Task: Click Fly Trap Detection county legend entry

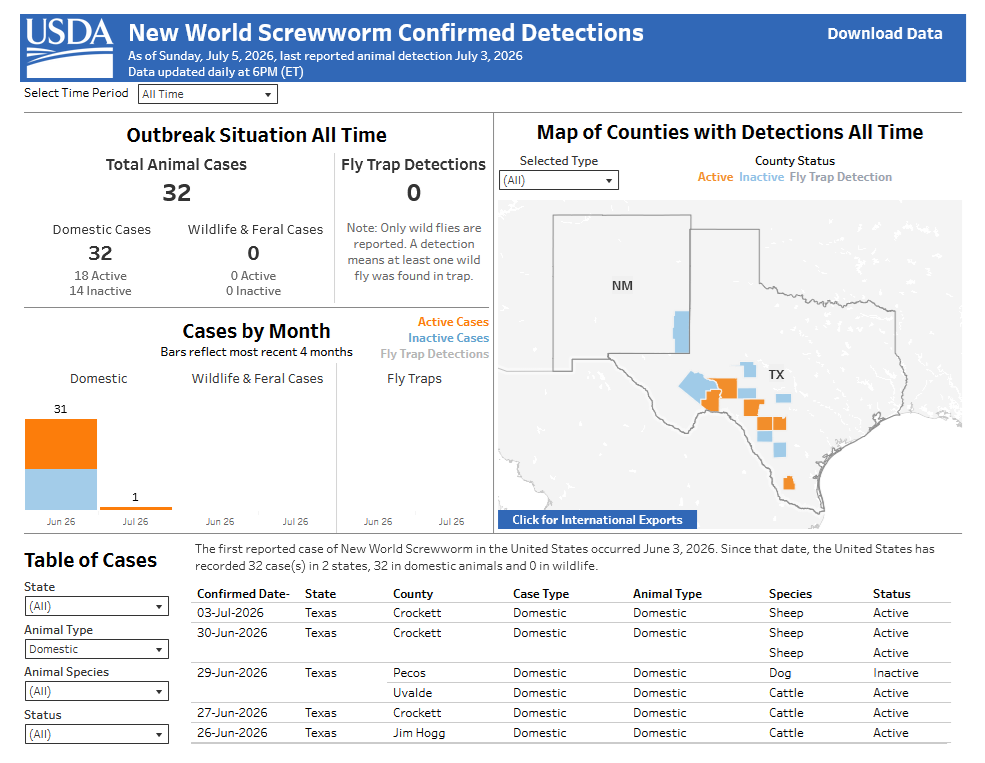Action: [841, 177]
